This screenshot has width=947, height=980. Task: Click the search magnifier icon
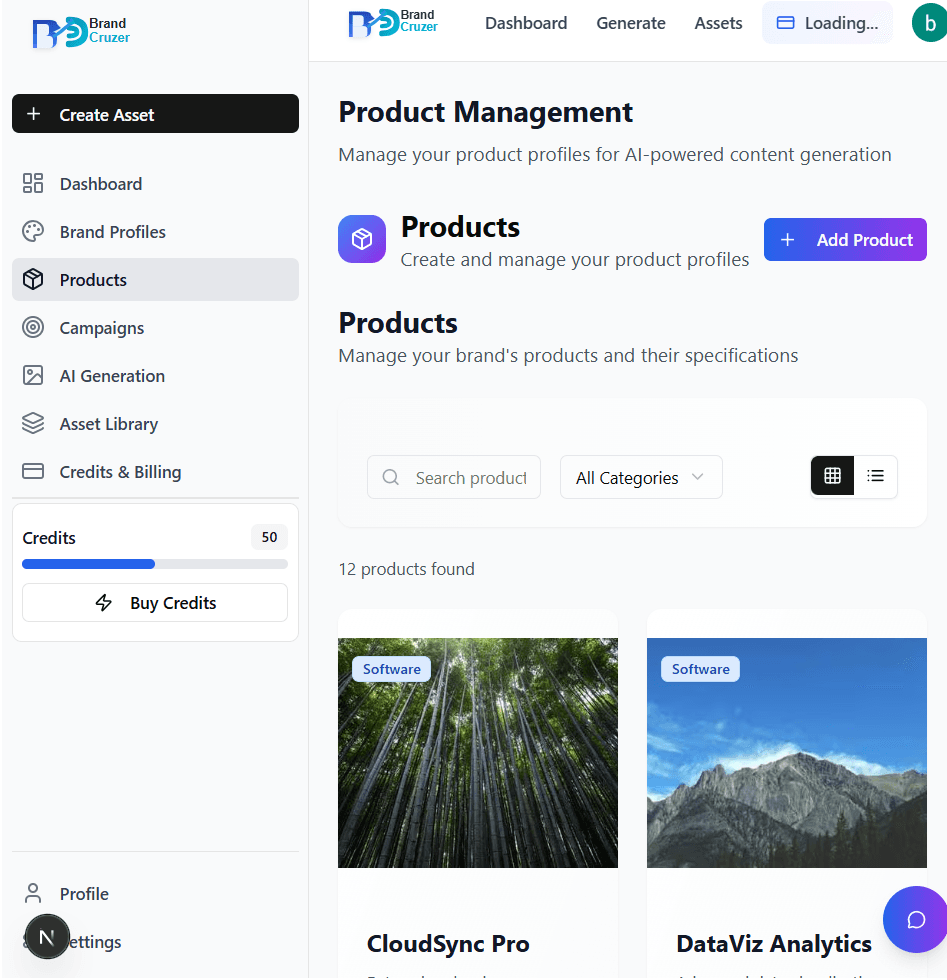click(391, 478)
